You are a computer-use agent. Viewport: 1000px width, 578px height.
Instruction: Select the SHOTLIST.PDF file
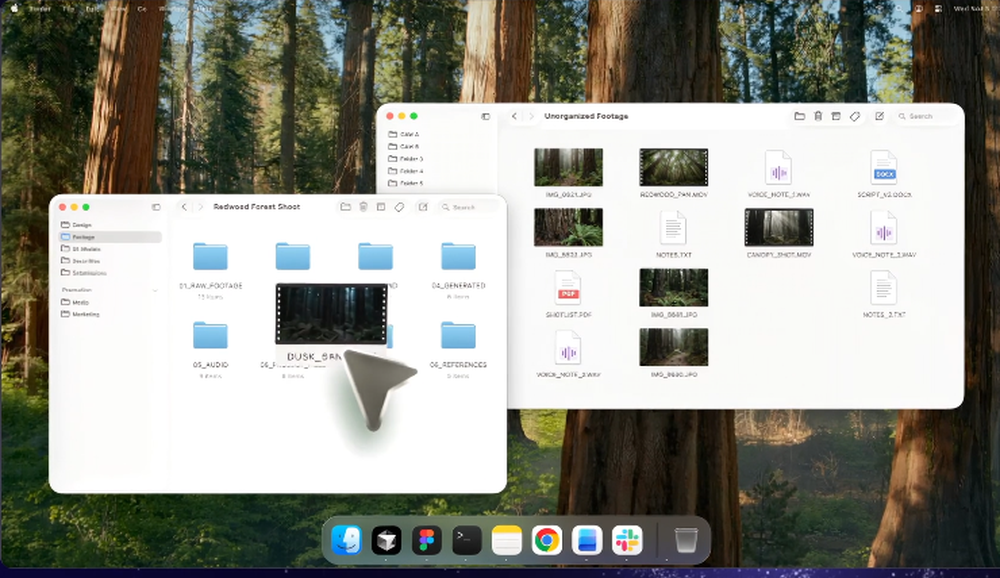[x=568, y=288]
